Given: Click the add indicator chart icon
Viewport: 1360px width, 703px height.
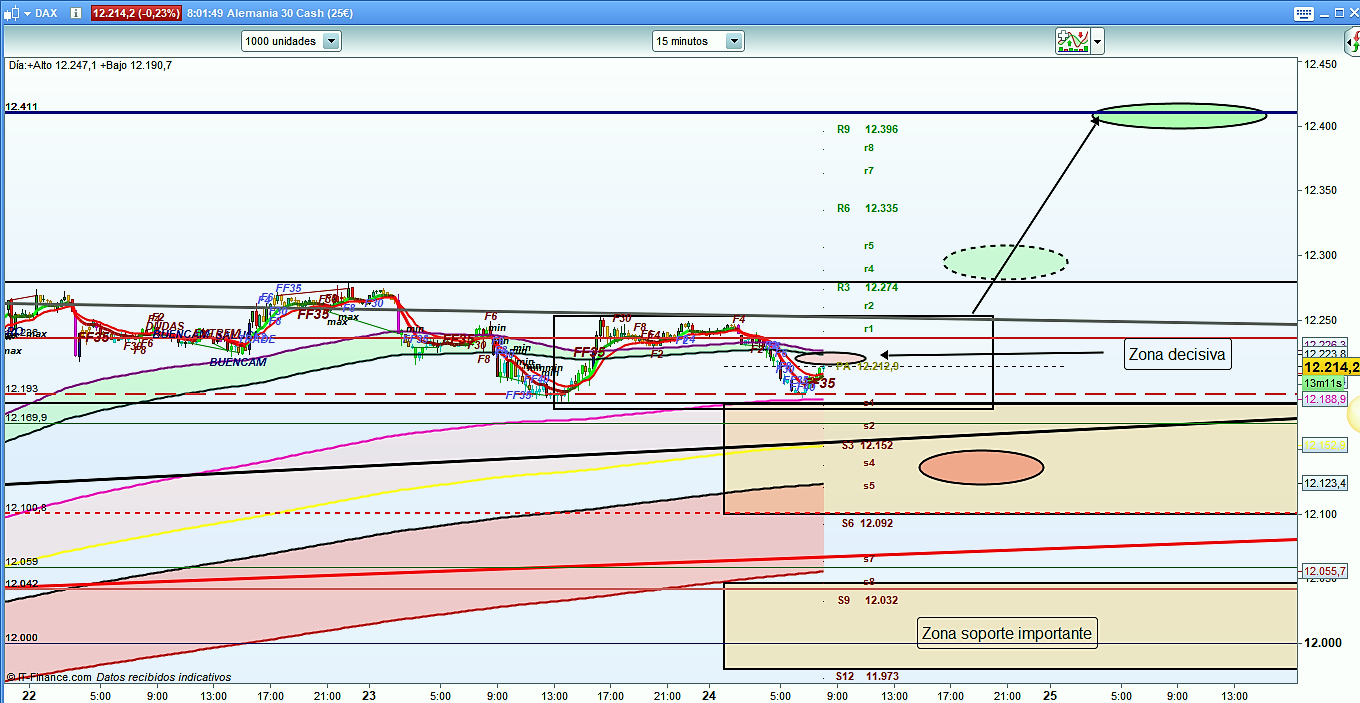Looking at the screenshot, I should [1072, 41].
